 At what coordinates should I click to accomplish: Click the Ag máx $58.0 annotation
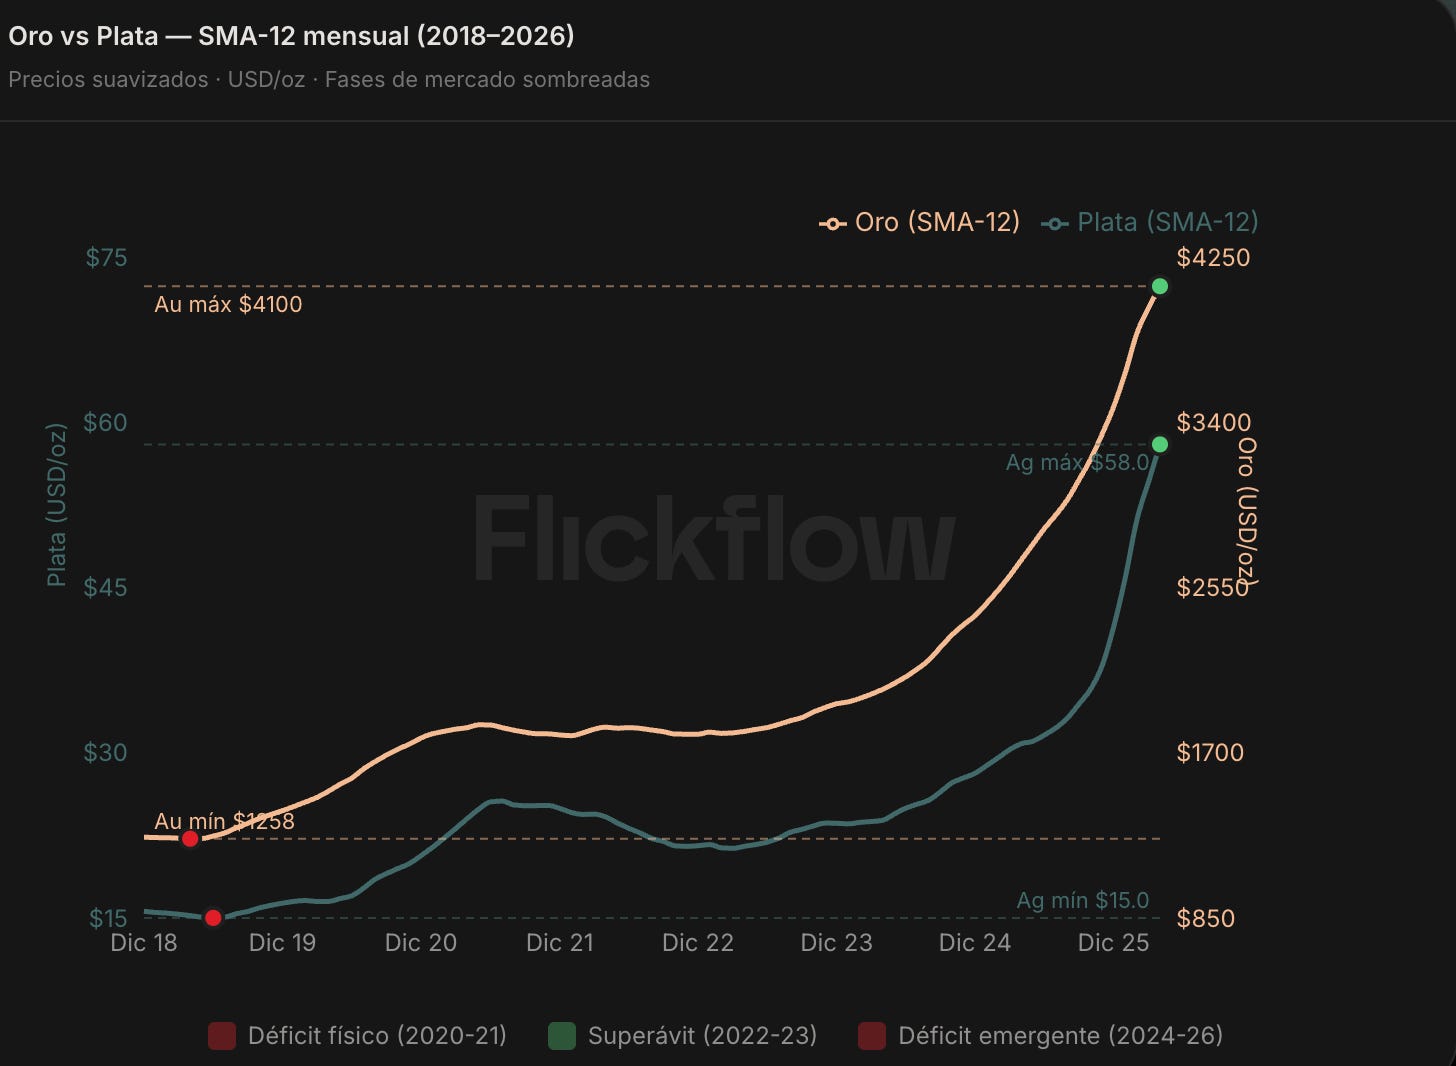[1078, 462]
